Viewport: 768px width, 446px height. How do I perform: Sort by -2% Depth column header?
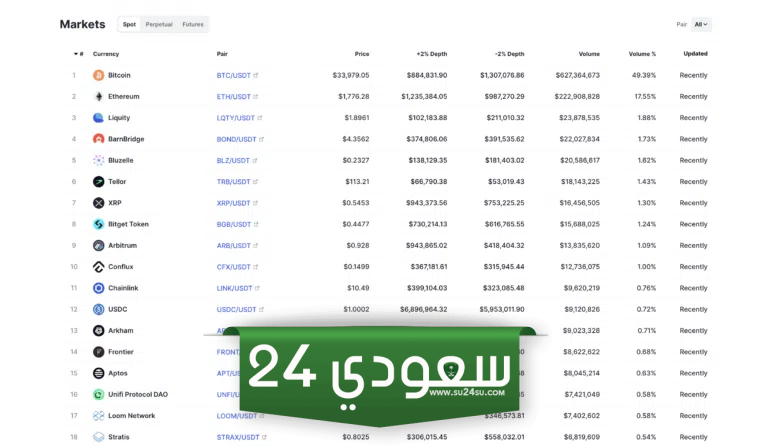(x=509, y=54)
